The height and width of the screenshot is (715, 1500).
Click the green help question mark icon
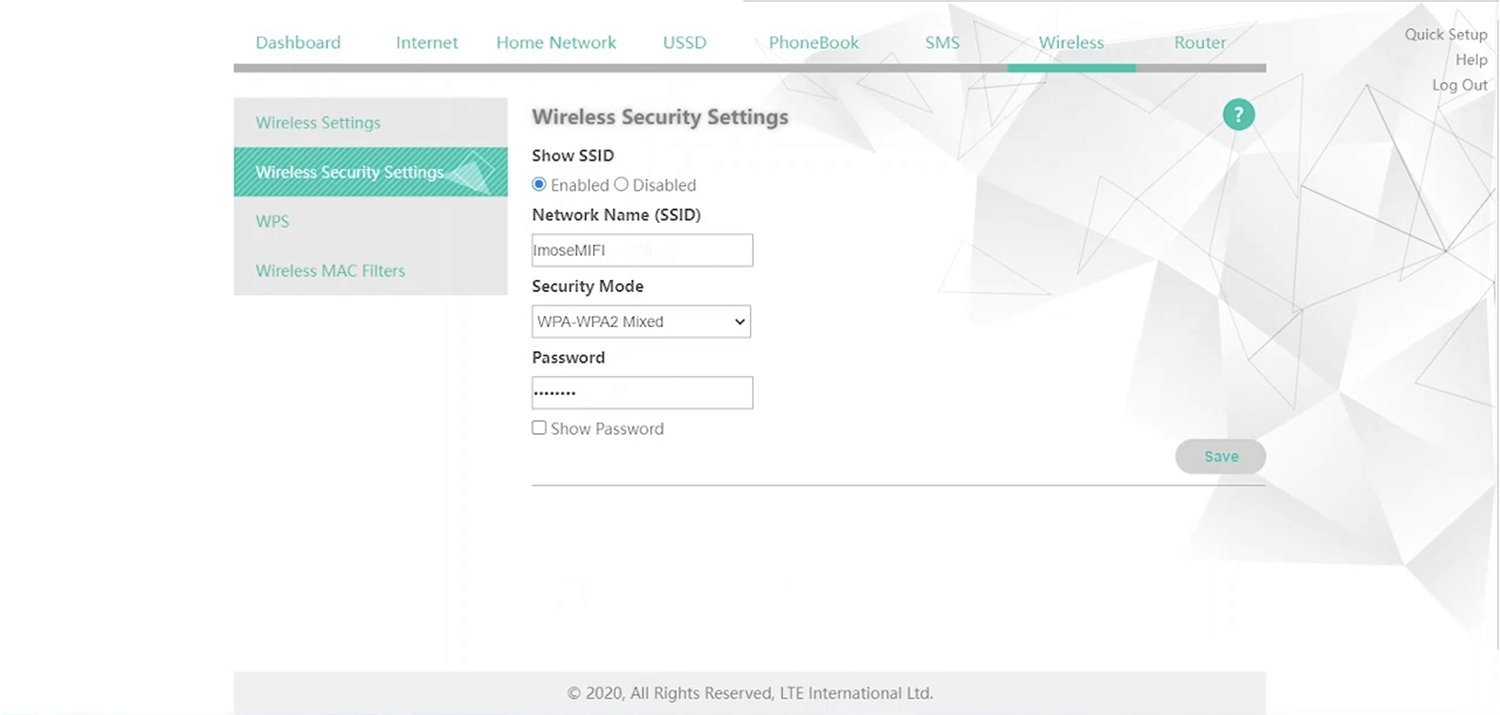[x=1238, y=115]
